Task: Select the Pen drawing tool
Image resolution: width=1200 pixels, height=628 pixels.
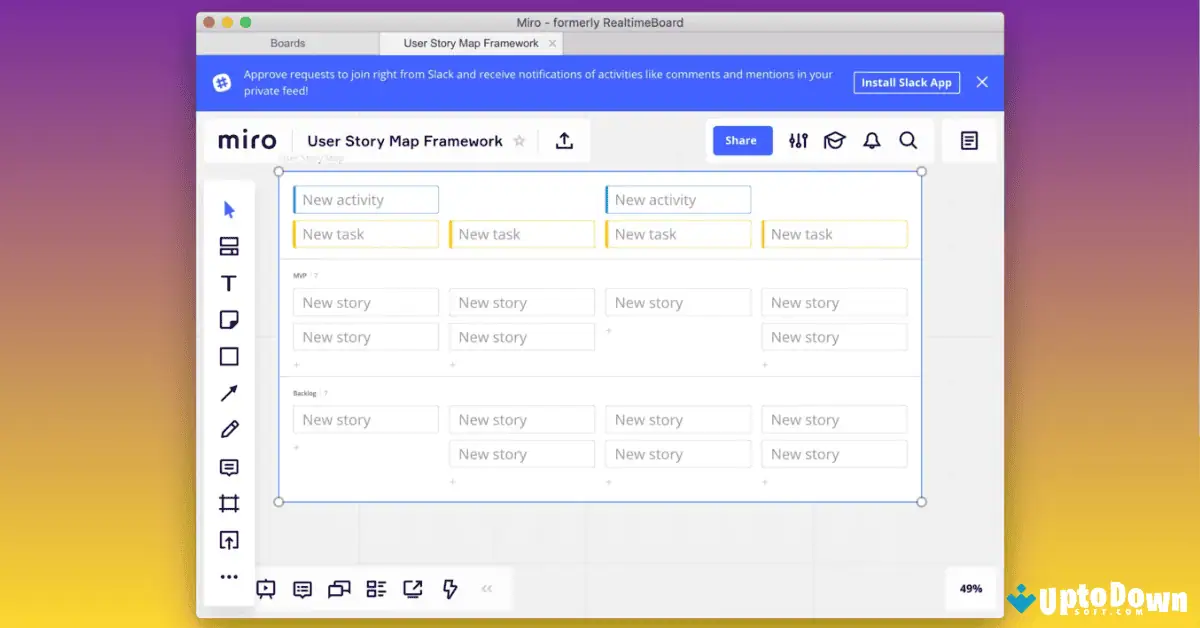Action: pyautogui.click(x=229, y=430)
